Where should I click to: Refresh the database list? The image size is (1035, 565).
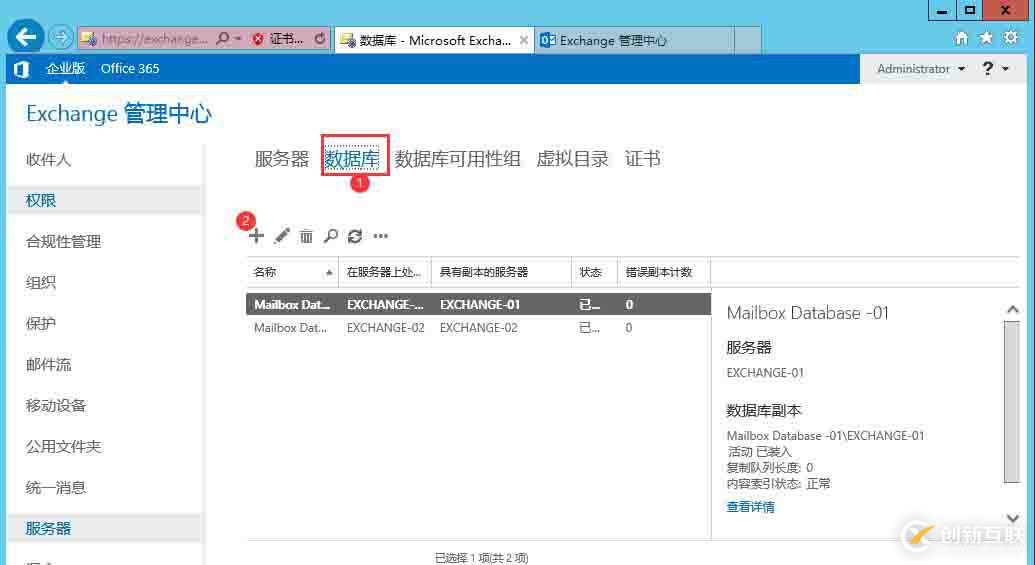pos(355,236)
